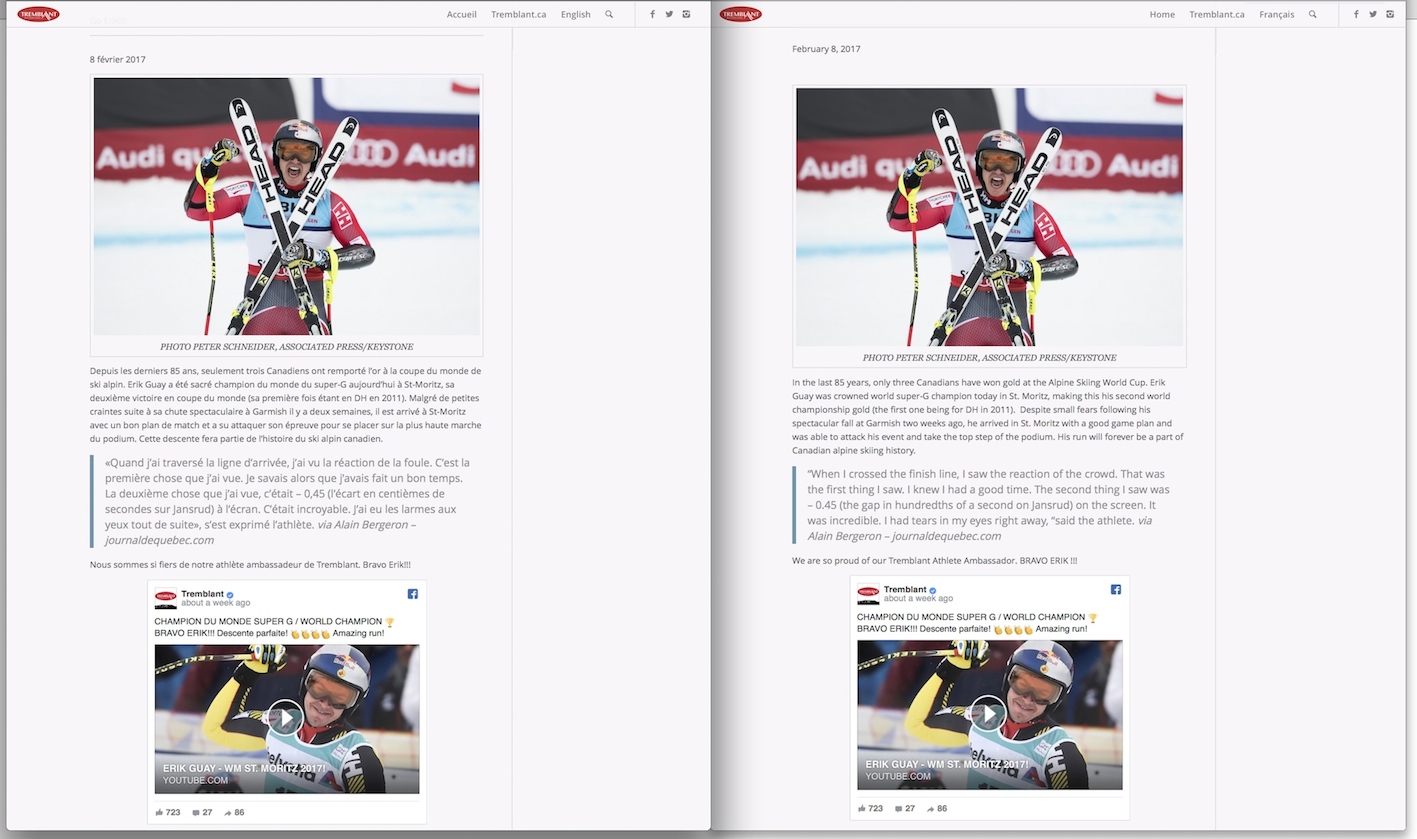Click Twitter icon in French page header

point(669,15)
